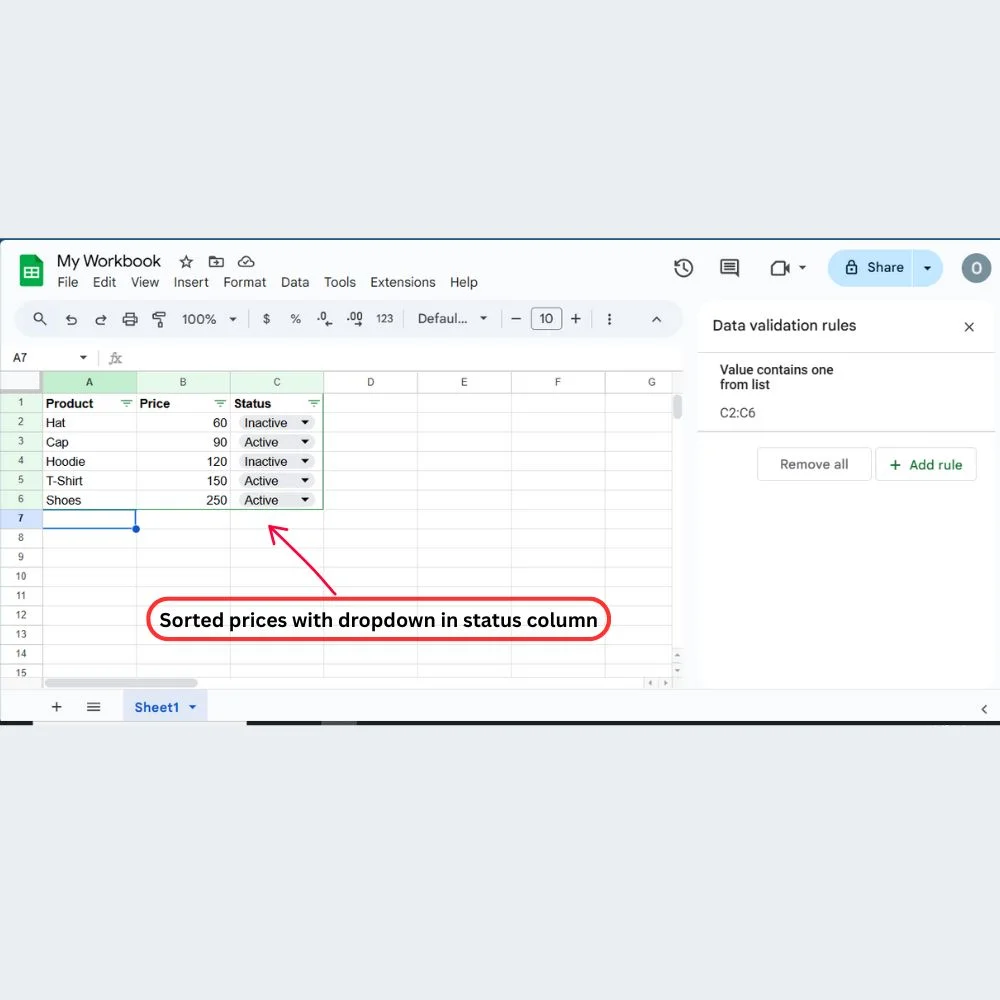
Task: Click the My Workbook title
Action: [108, 261]
